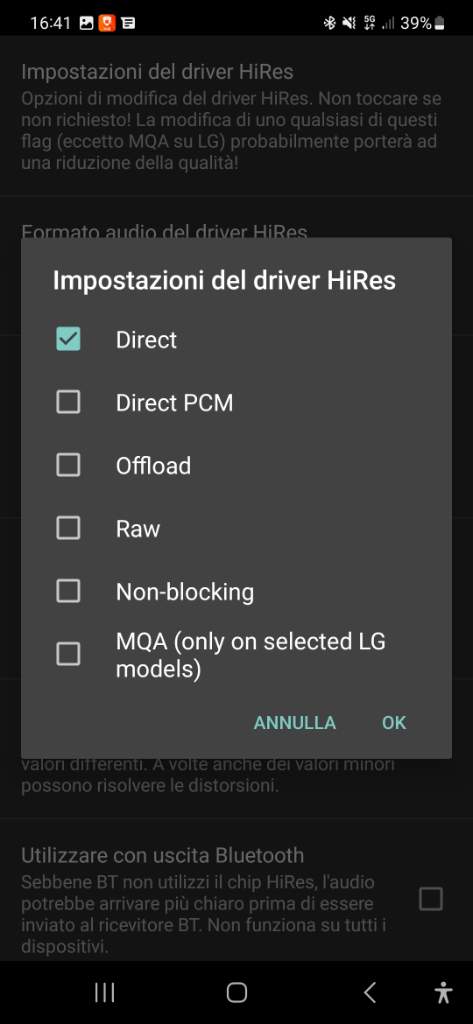
Task: Enable the Non-blocking checkbox
Action: tap(68, 591)
